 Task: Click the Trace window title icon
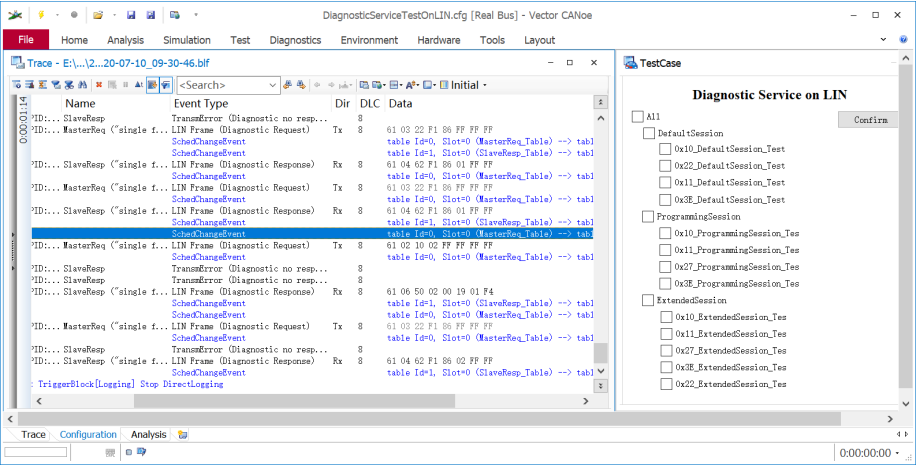(x=18, y=63)
